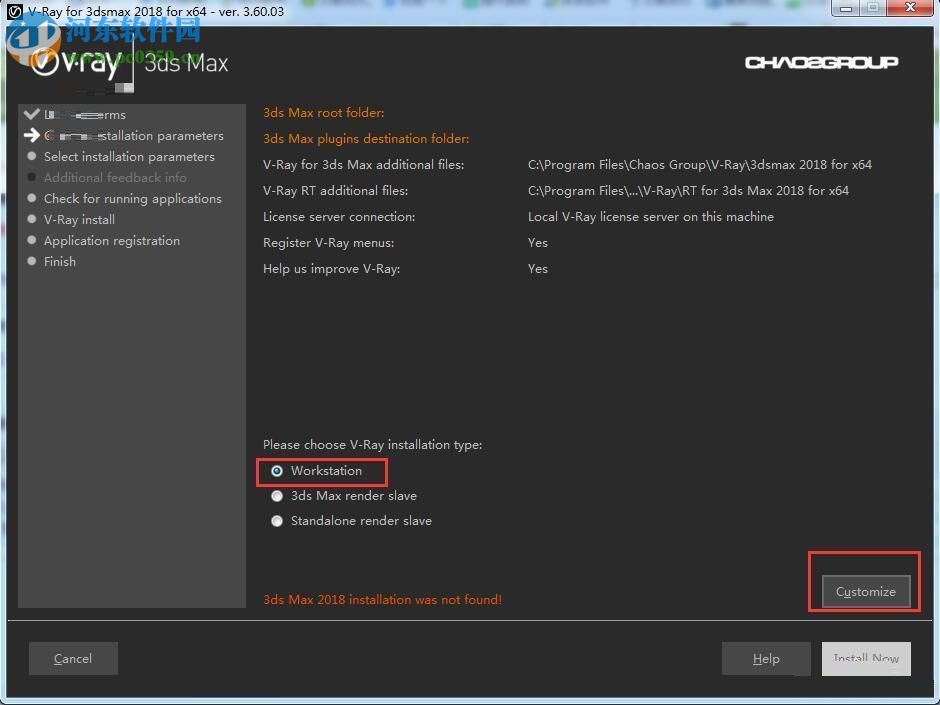Click the V-Ray 3ds Max header logo
This screenshot has width=940, height=705.
click(x=129, y=63)
